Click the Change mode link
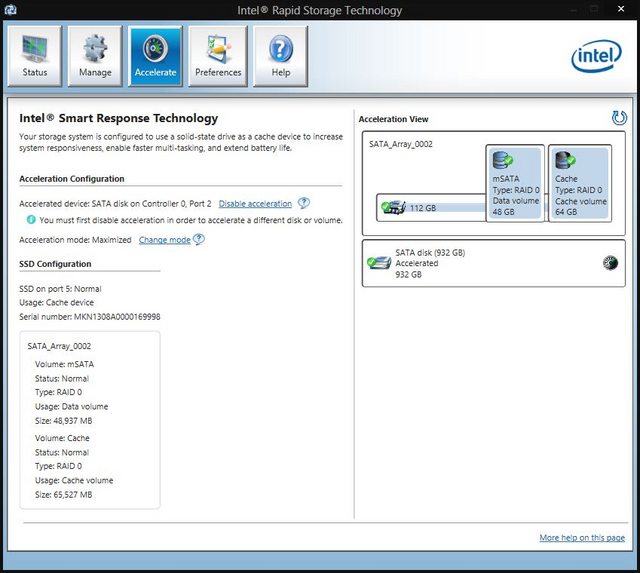 [164, 240]
